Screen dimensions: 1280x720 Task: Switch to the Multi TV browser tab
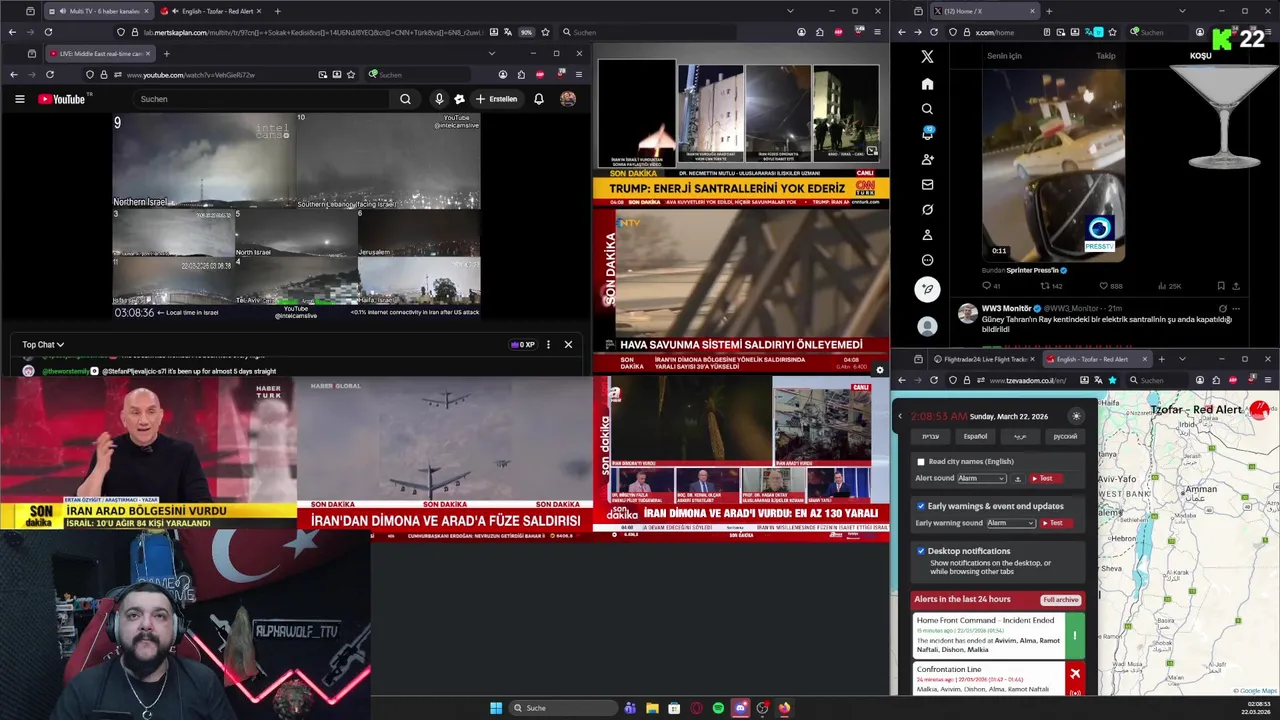pyautogui.click(x=97, y=11)
